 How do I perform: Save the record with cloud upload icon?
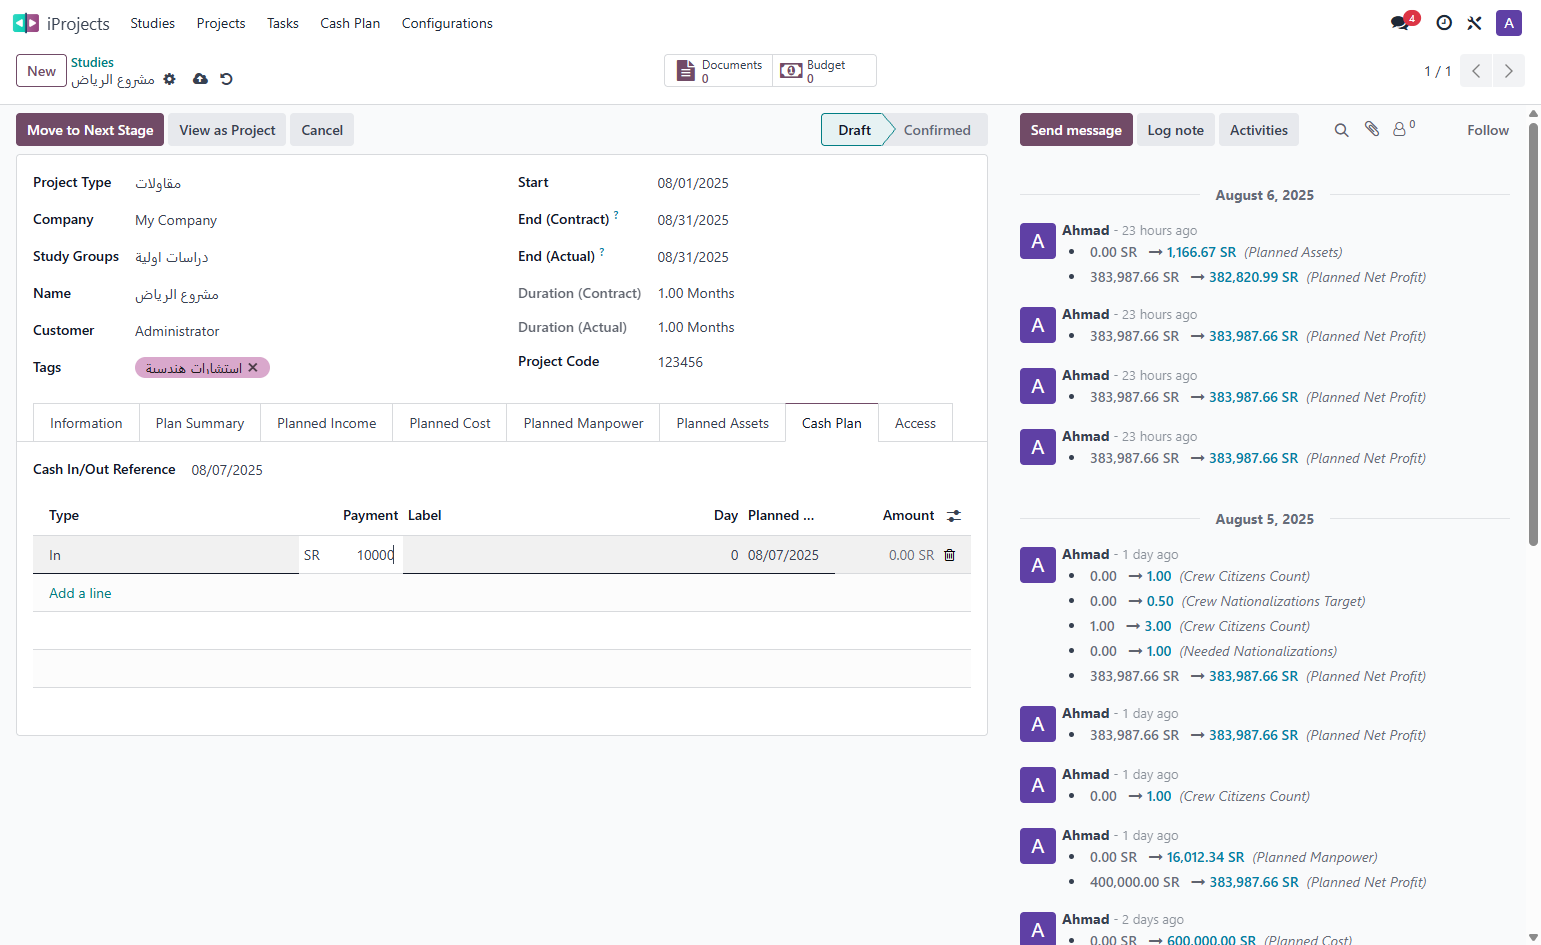click(200, 79)
